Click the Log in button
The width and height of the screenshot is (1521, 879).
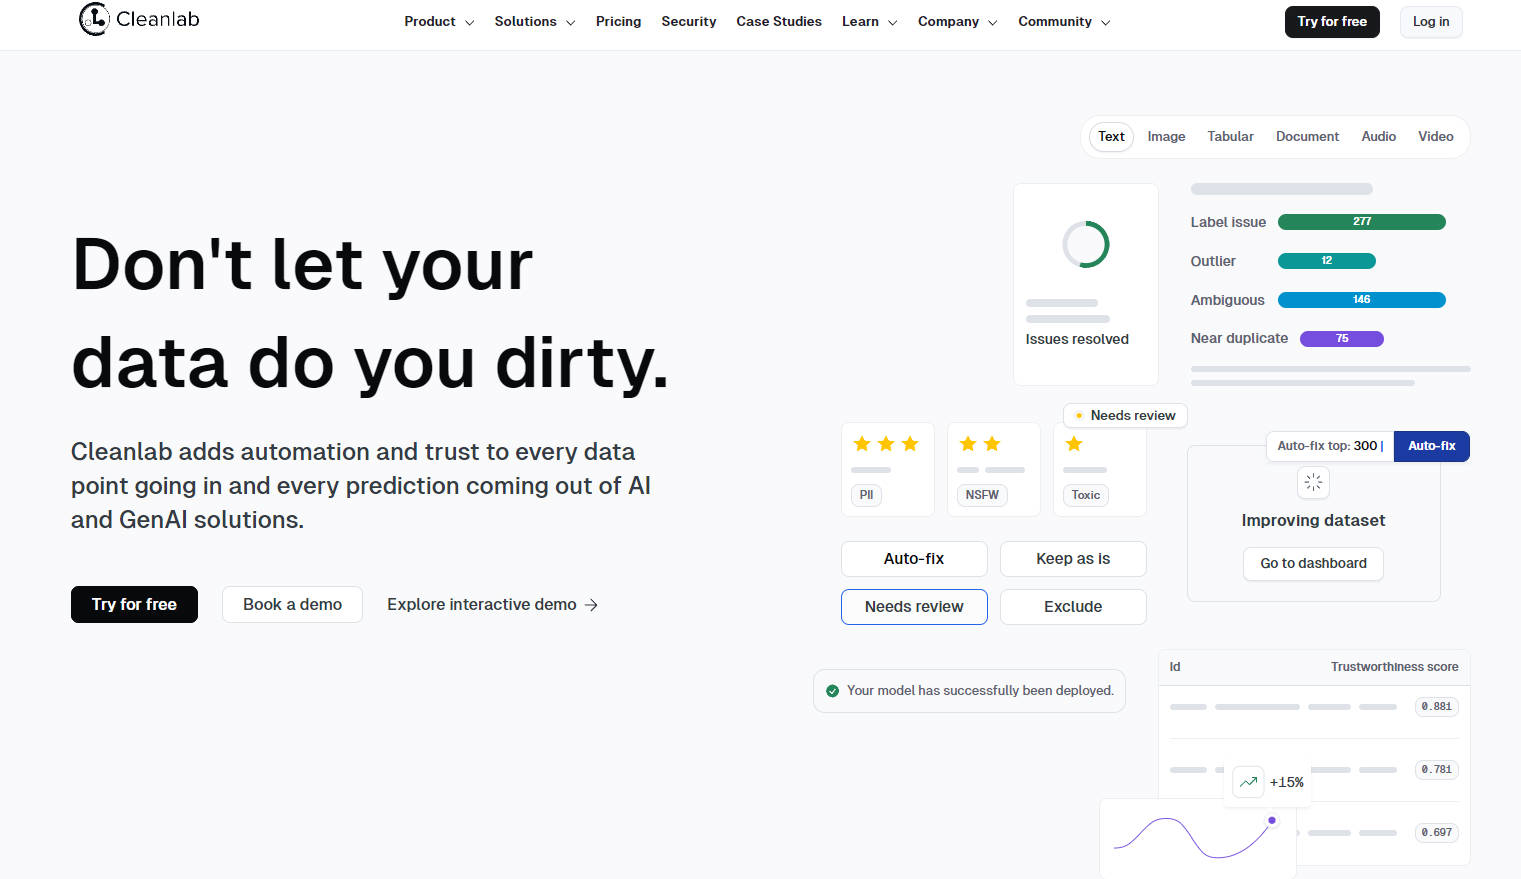tap(1431, 22)
